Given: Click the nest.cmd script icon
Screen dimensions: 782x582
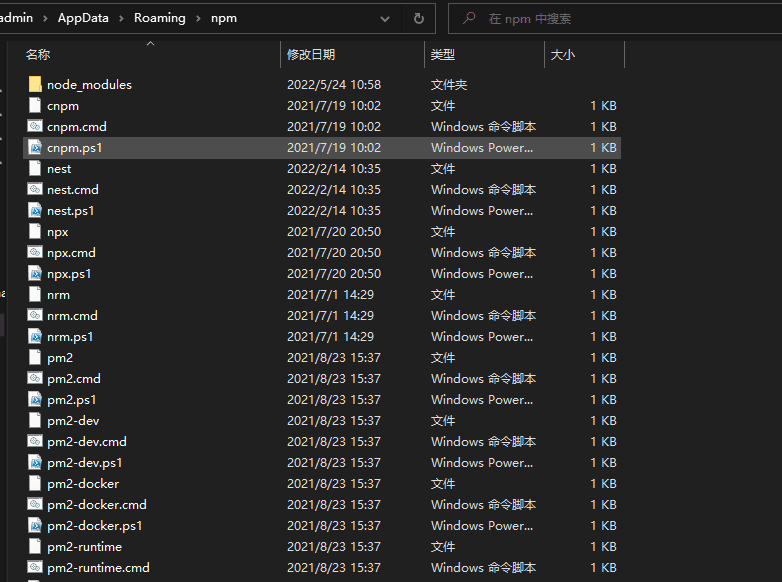Looking at the screenshot, I should tap(35, 190).
